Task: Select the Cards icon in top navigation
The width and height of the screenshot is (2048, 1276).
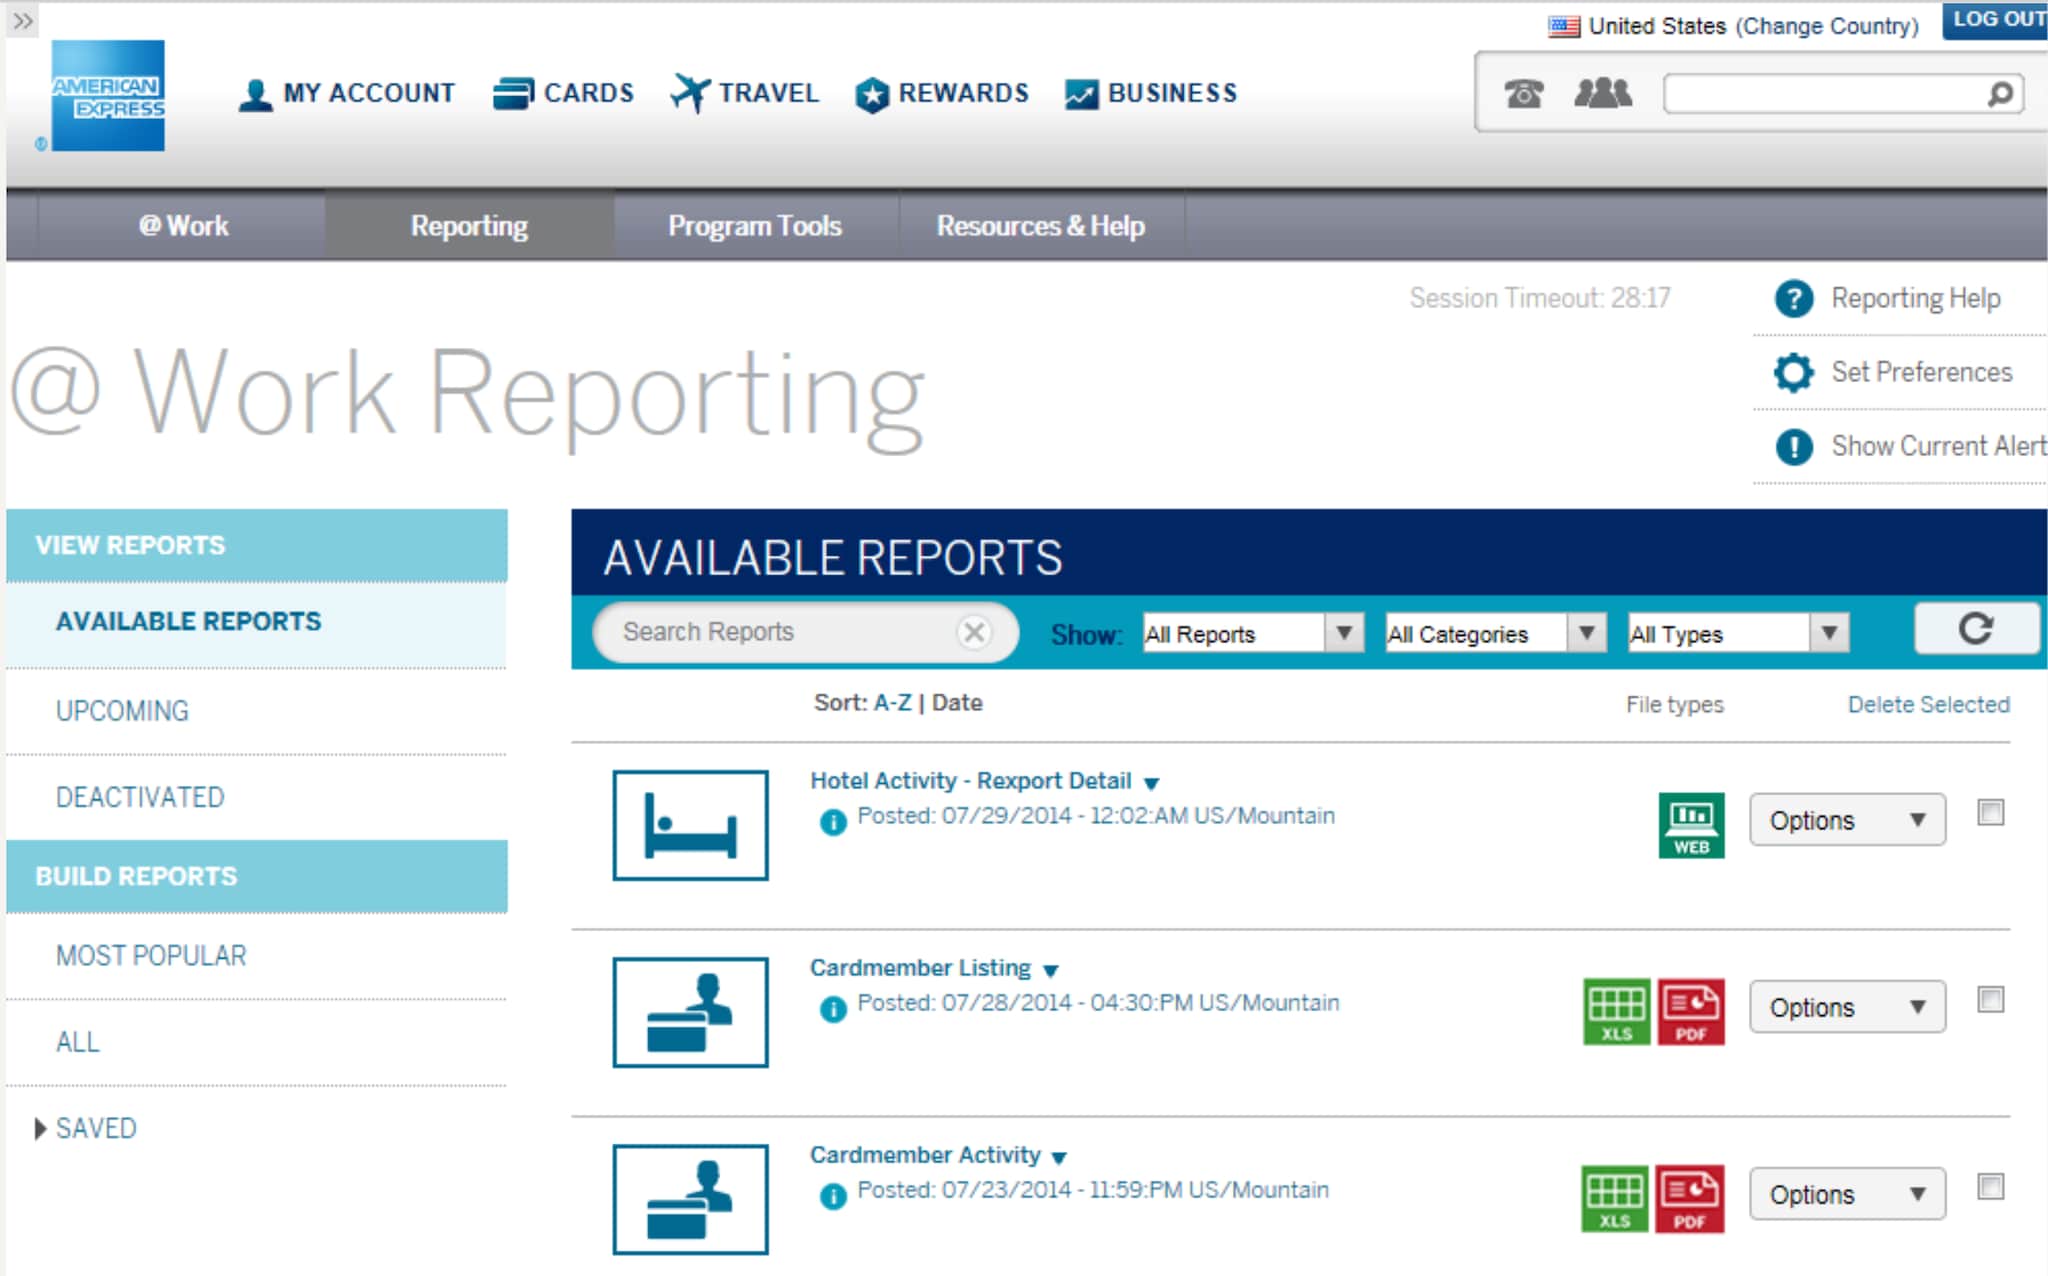Action: (x=512, y=92)
